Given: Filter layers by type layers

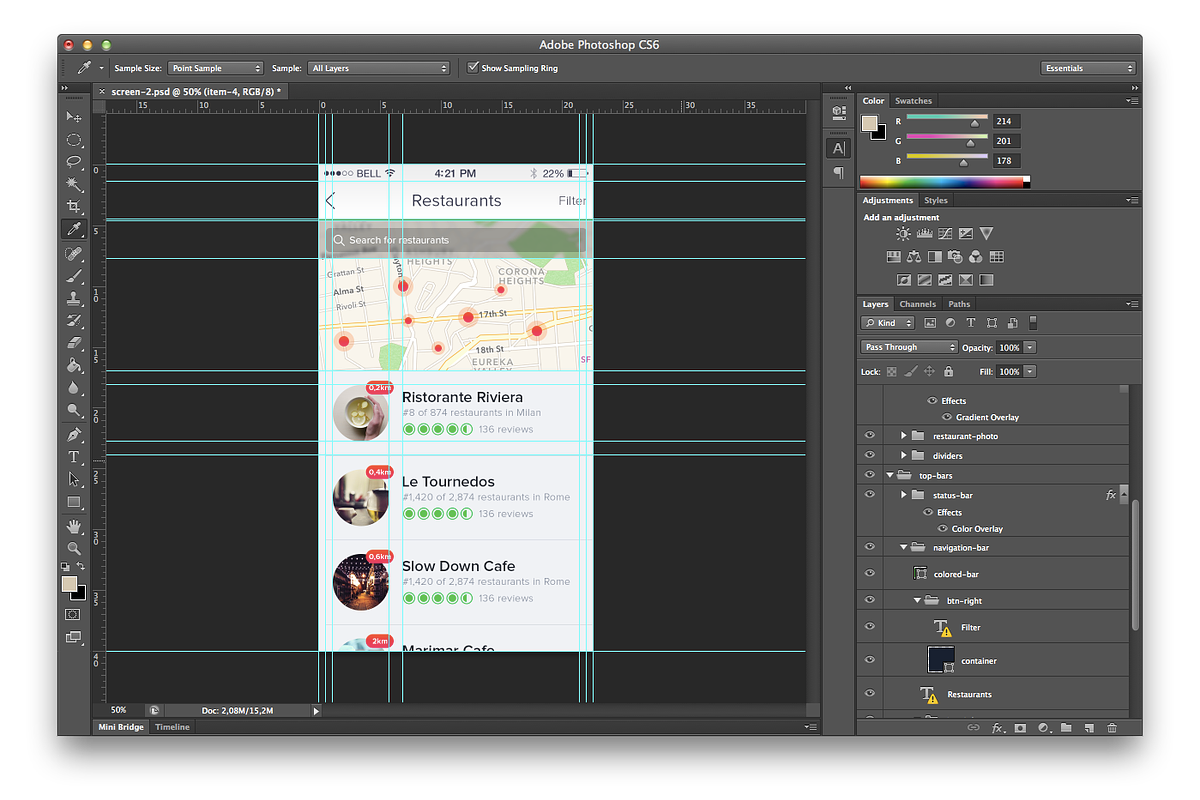Looking at the screenshot, I should tap(970, 323).
